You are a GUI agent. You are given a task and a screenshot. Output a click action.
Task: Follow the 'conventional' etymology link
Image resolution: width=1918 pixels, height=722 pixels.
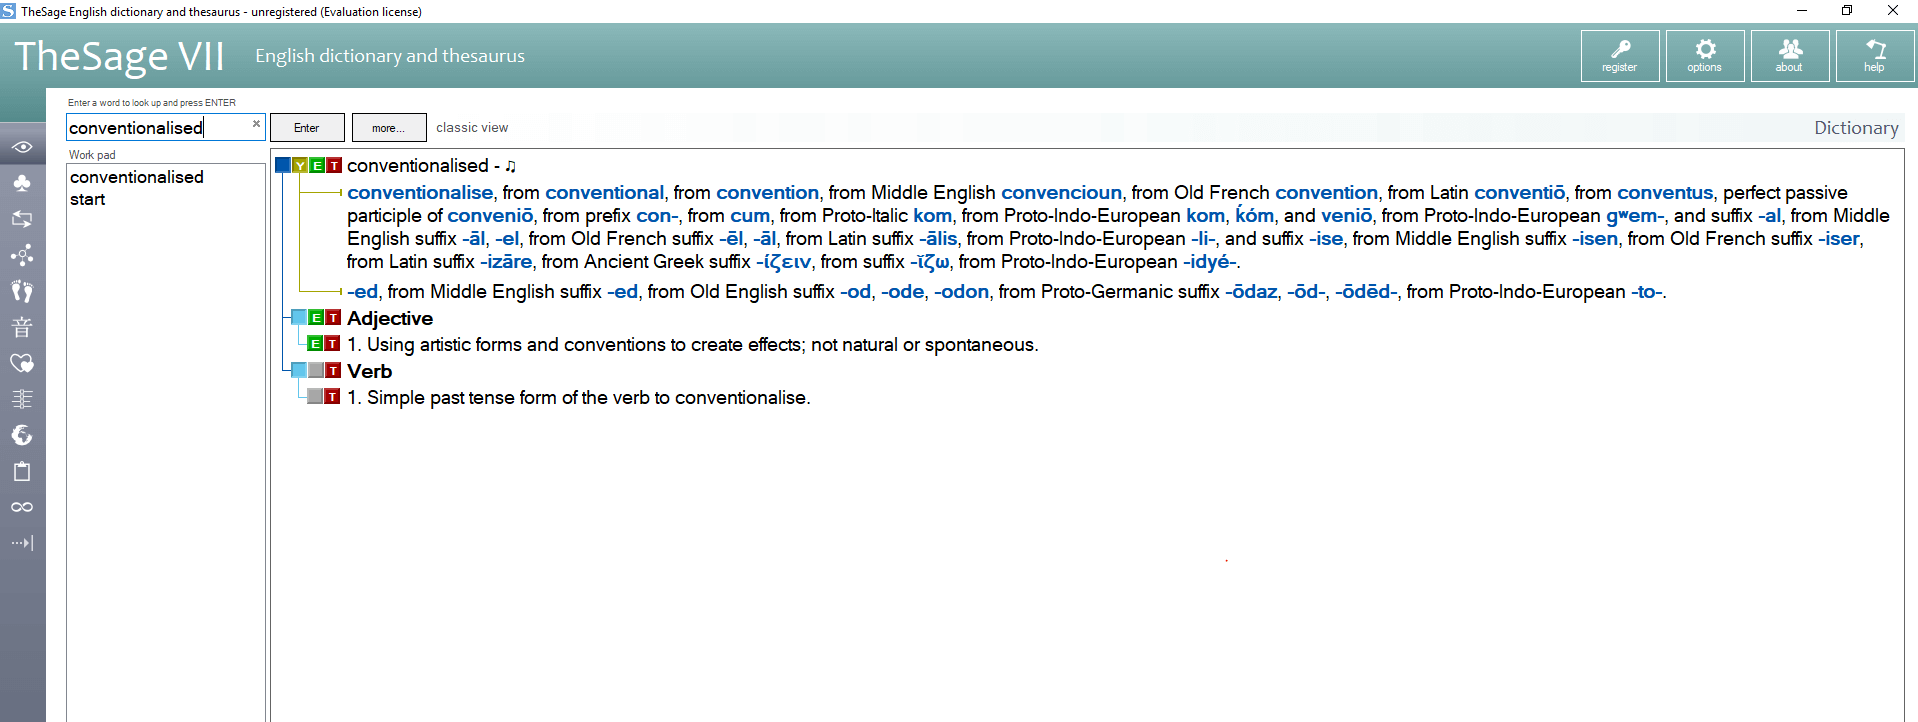(x=604, y=193)
